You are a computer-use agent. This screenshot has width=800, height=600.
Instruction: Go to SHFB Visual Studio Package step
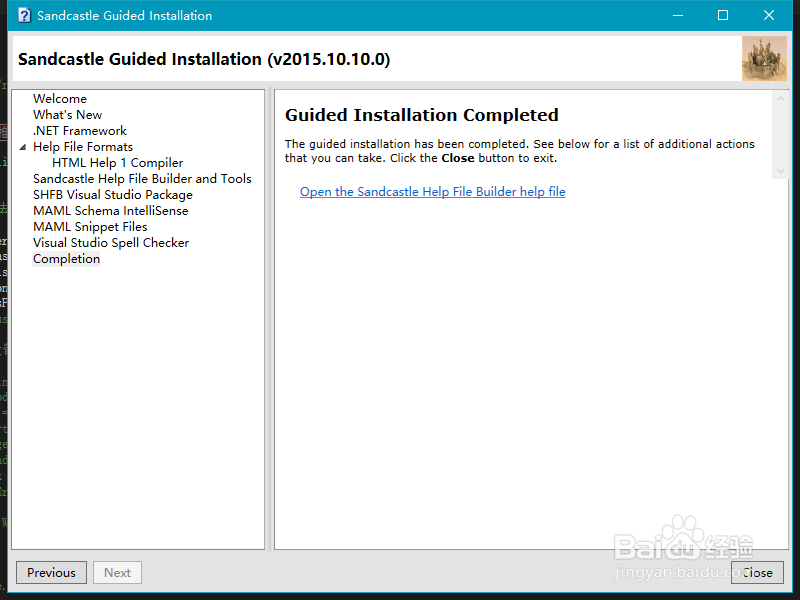(x=113, y=195)
